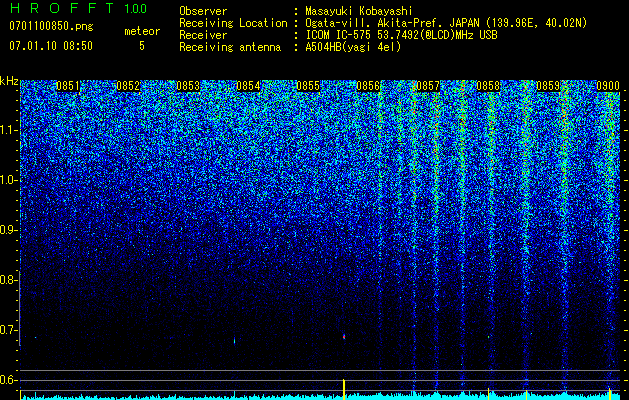Screen dimensions: 629x400
Task: Click the version number 1.00
Action: [136, 8]
